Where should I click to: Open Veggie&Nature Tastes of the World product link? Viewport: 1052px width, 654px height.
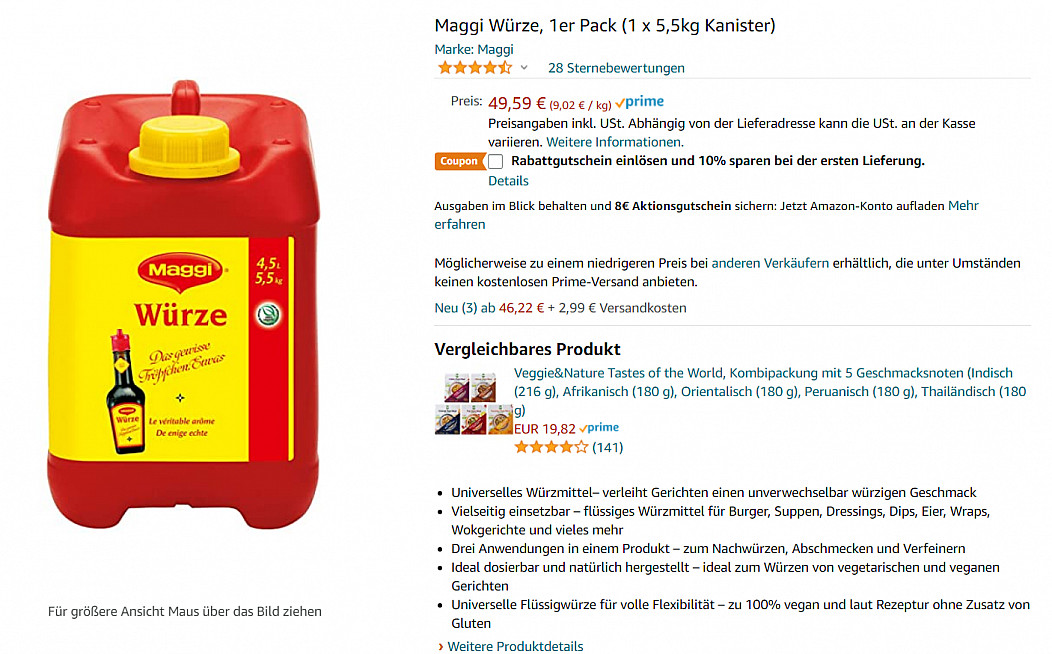coord(770,391)
